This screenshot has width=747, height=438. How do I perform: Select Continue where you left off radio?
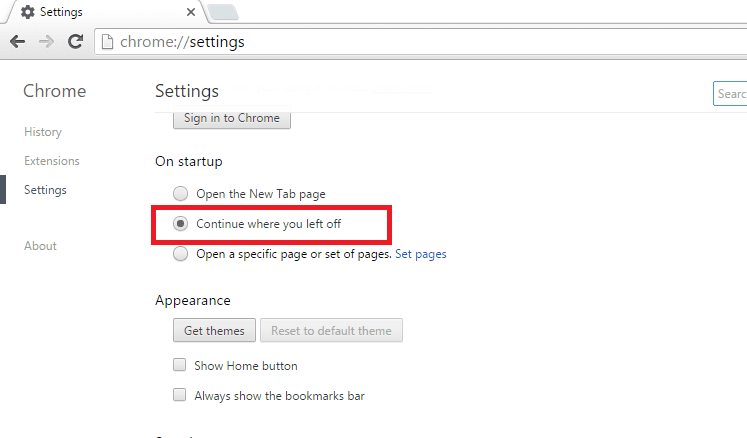point(181,224)
